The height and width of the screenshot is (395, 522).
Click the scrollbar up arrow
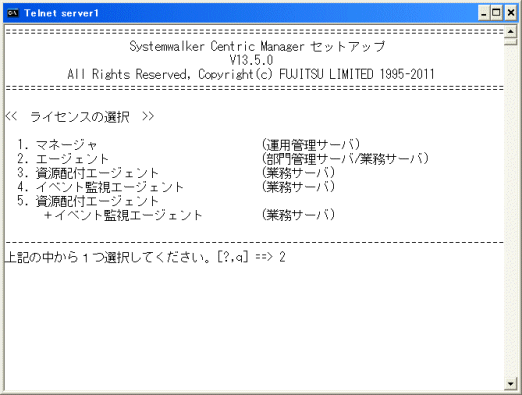510,32
